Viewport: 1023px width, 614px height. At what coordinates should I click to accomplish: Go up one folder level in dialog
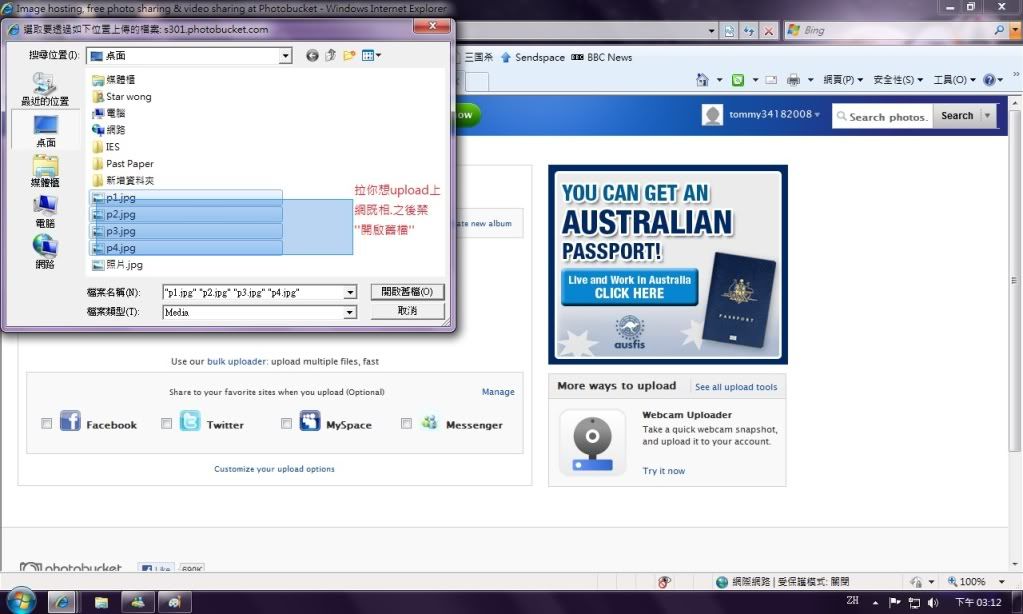(330, 56)
